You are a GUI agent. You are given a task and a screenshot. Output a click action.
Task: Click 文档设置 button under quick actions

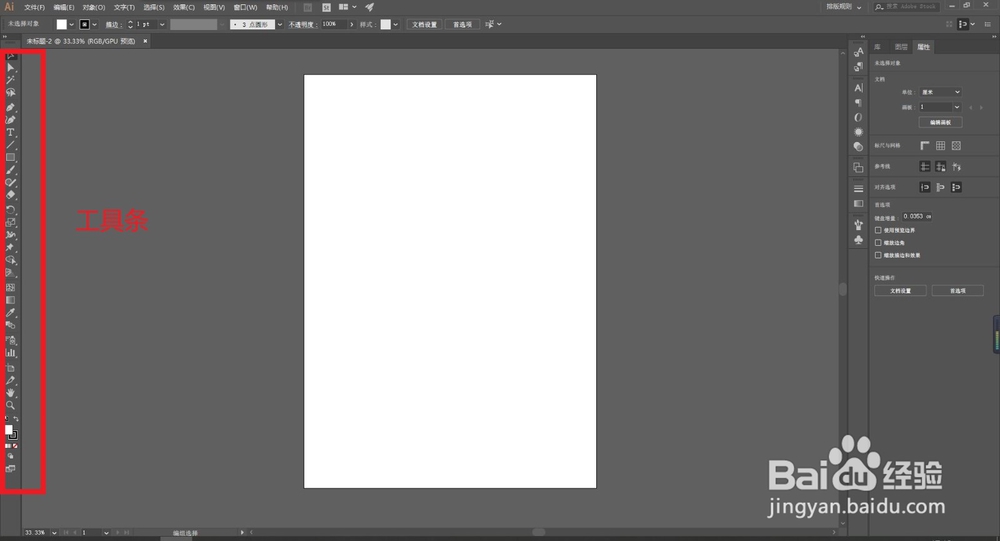901,291
